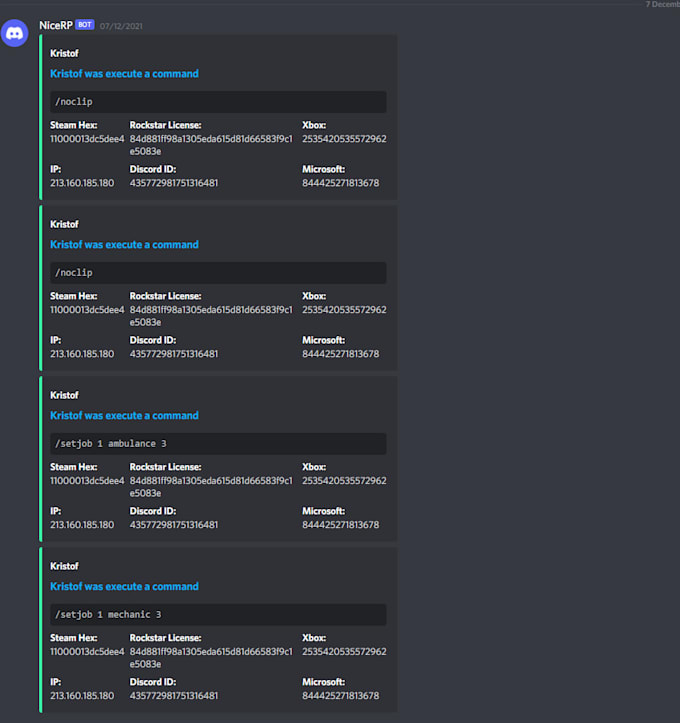680x723 pixels.
Task: Click the '/setjob 1 ambulance 3' code block
Action: point(218,444)
